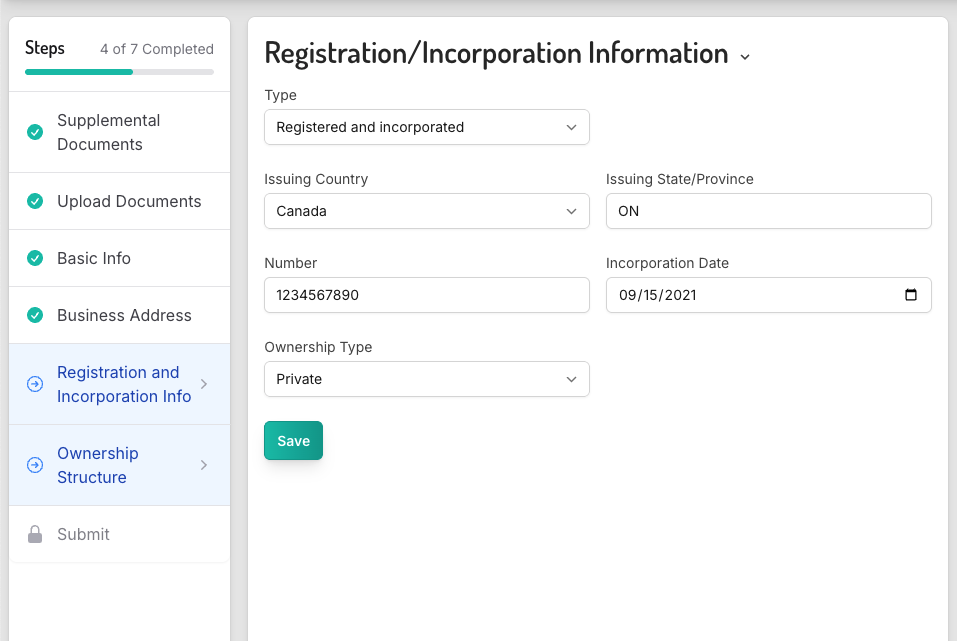This screenshot has width=957, height=641.
Task: Go to the Basic Info step
Action: (94, 258)
